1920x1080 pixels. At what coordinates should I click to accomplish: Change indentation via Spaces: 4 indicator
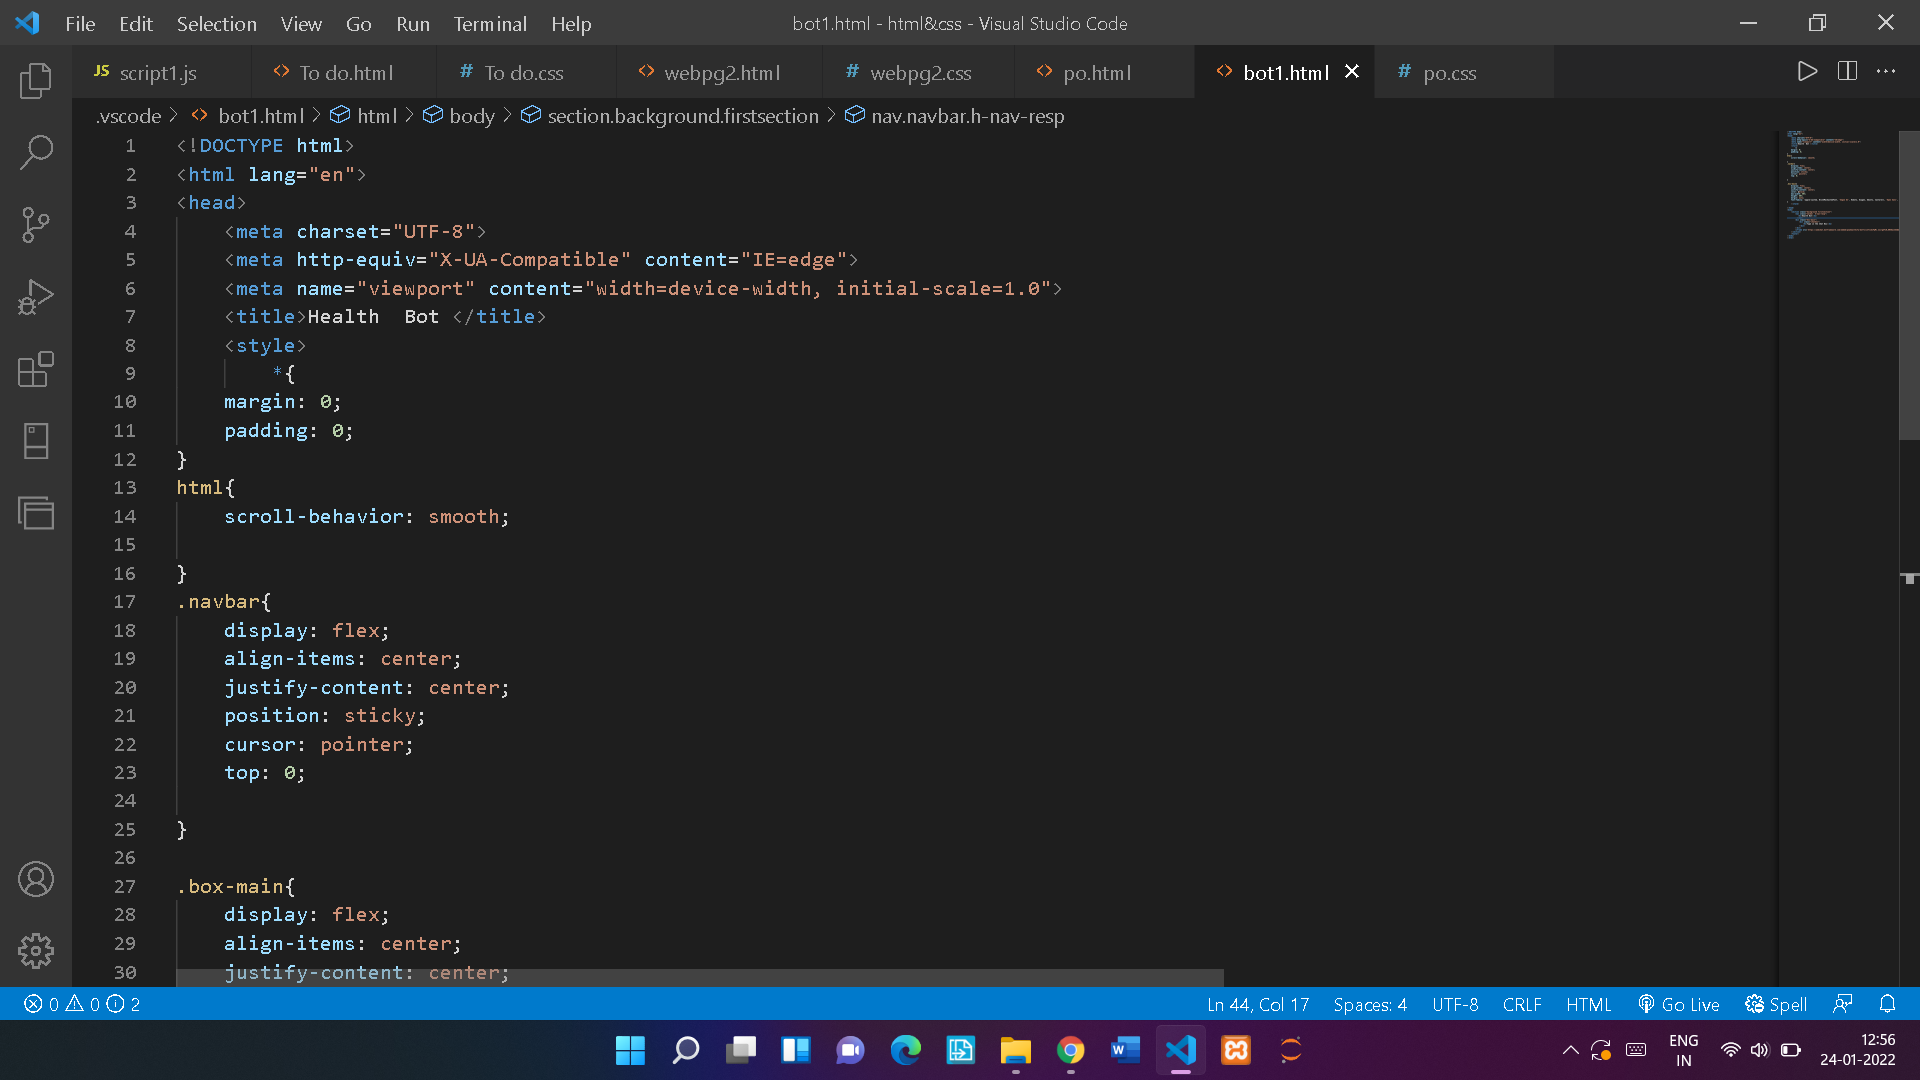1369,1004
